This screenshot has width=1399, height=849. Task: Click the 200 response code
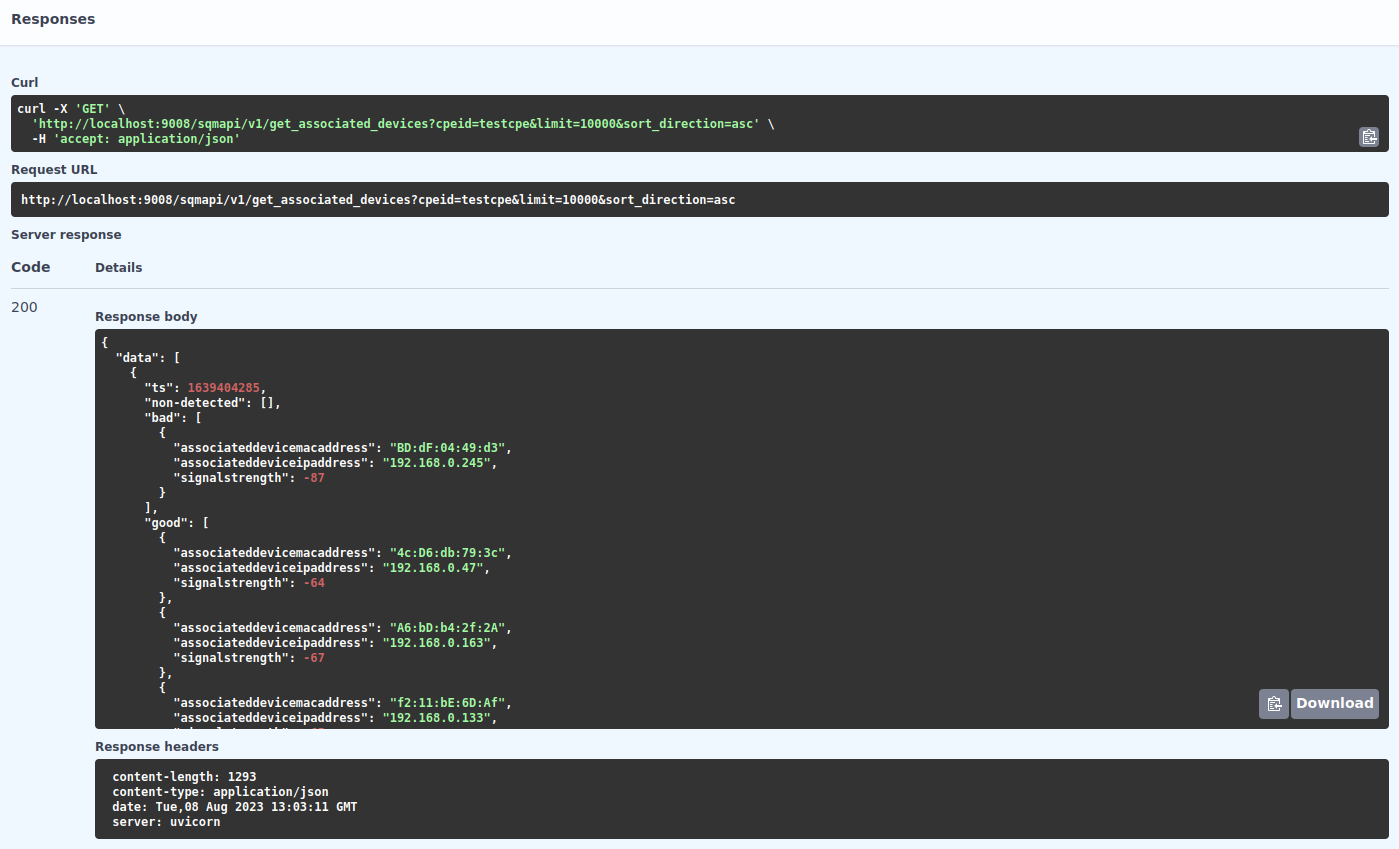coord(24,307)
